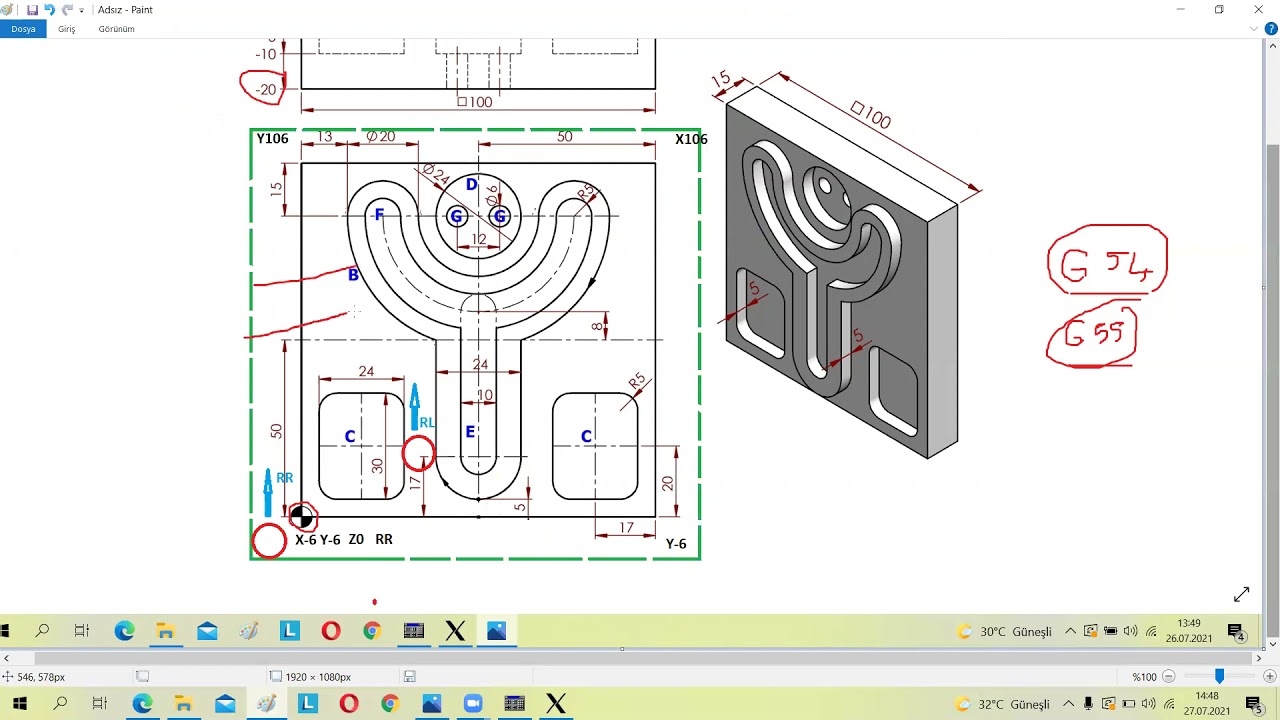Viewport: 1280px width, 720px height.
Task: Open the clock showing 14:48
Action: 1206,704
